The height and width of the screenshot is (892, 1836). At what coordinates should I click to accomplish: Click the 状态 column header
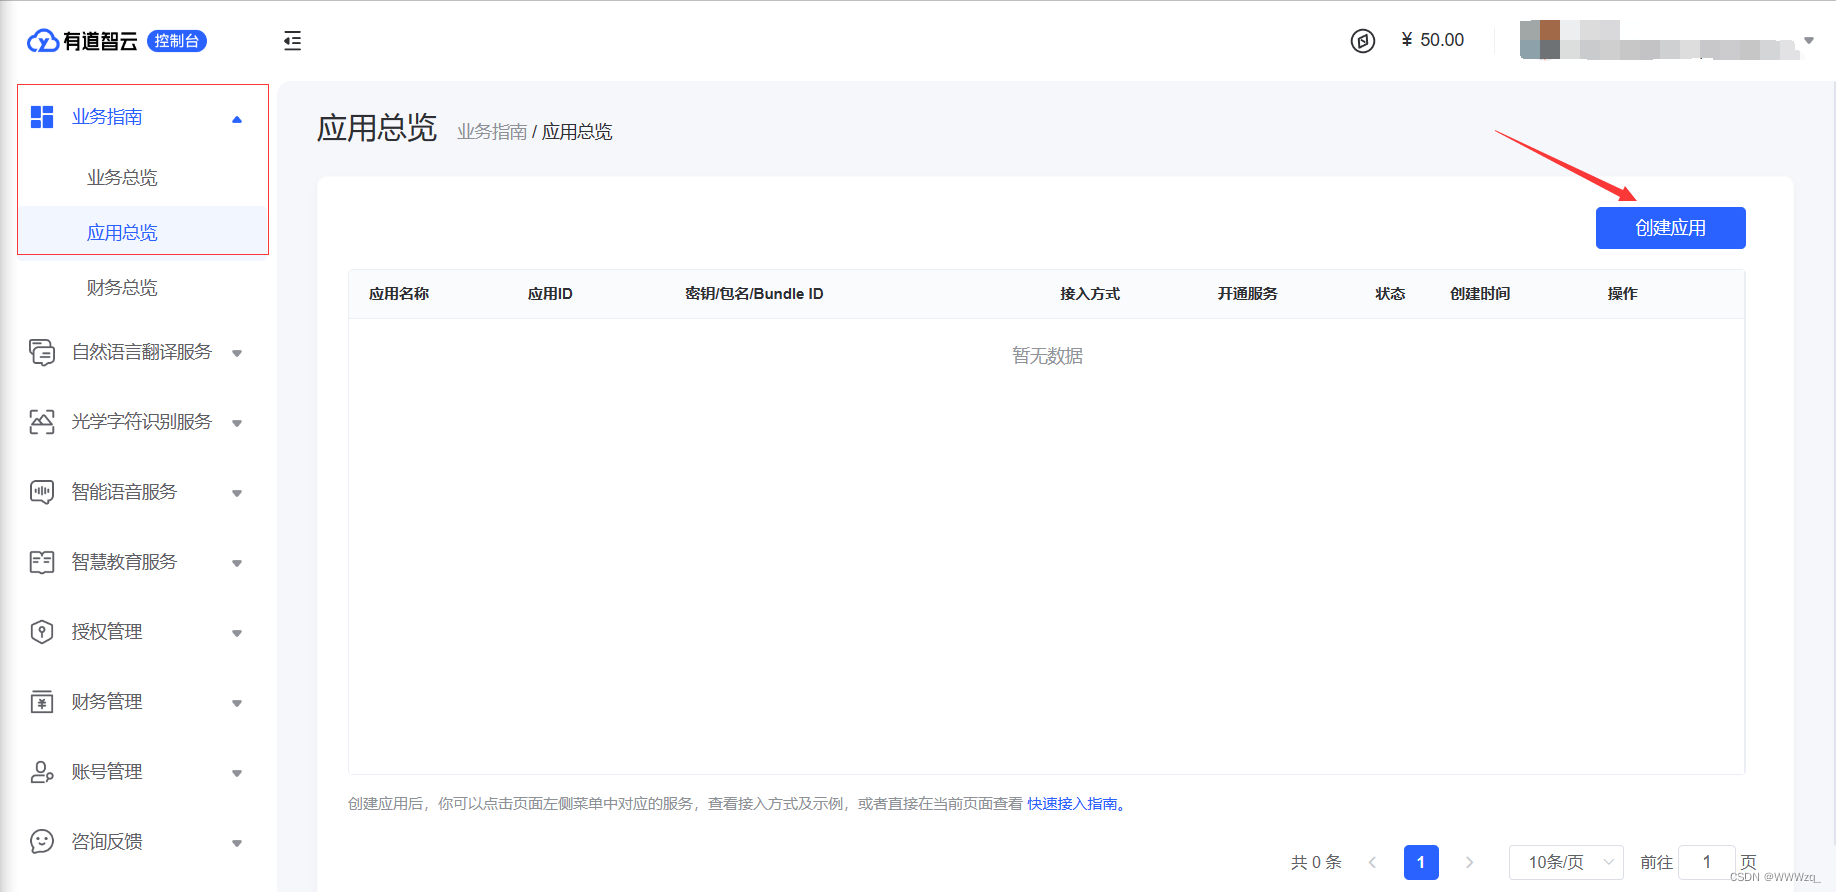coord(1390,294)
